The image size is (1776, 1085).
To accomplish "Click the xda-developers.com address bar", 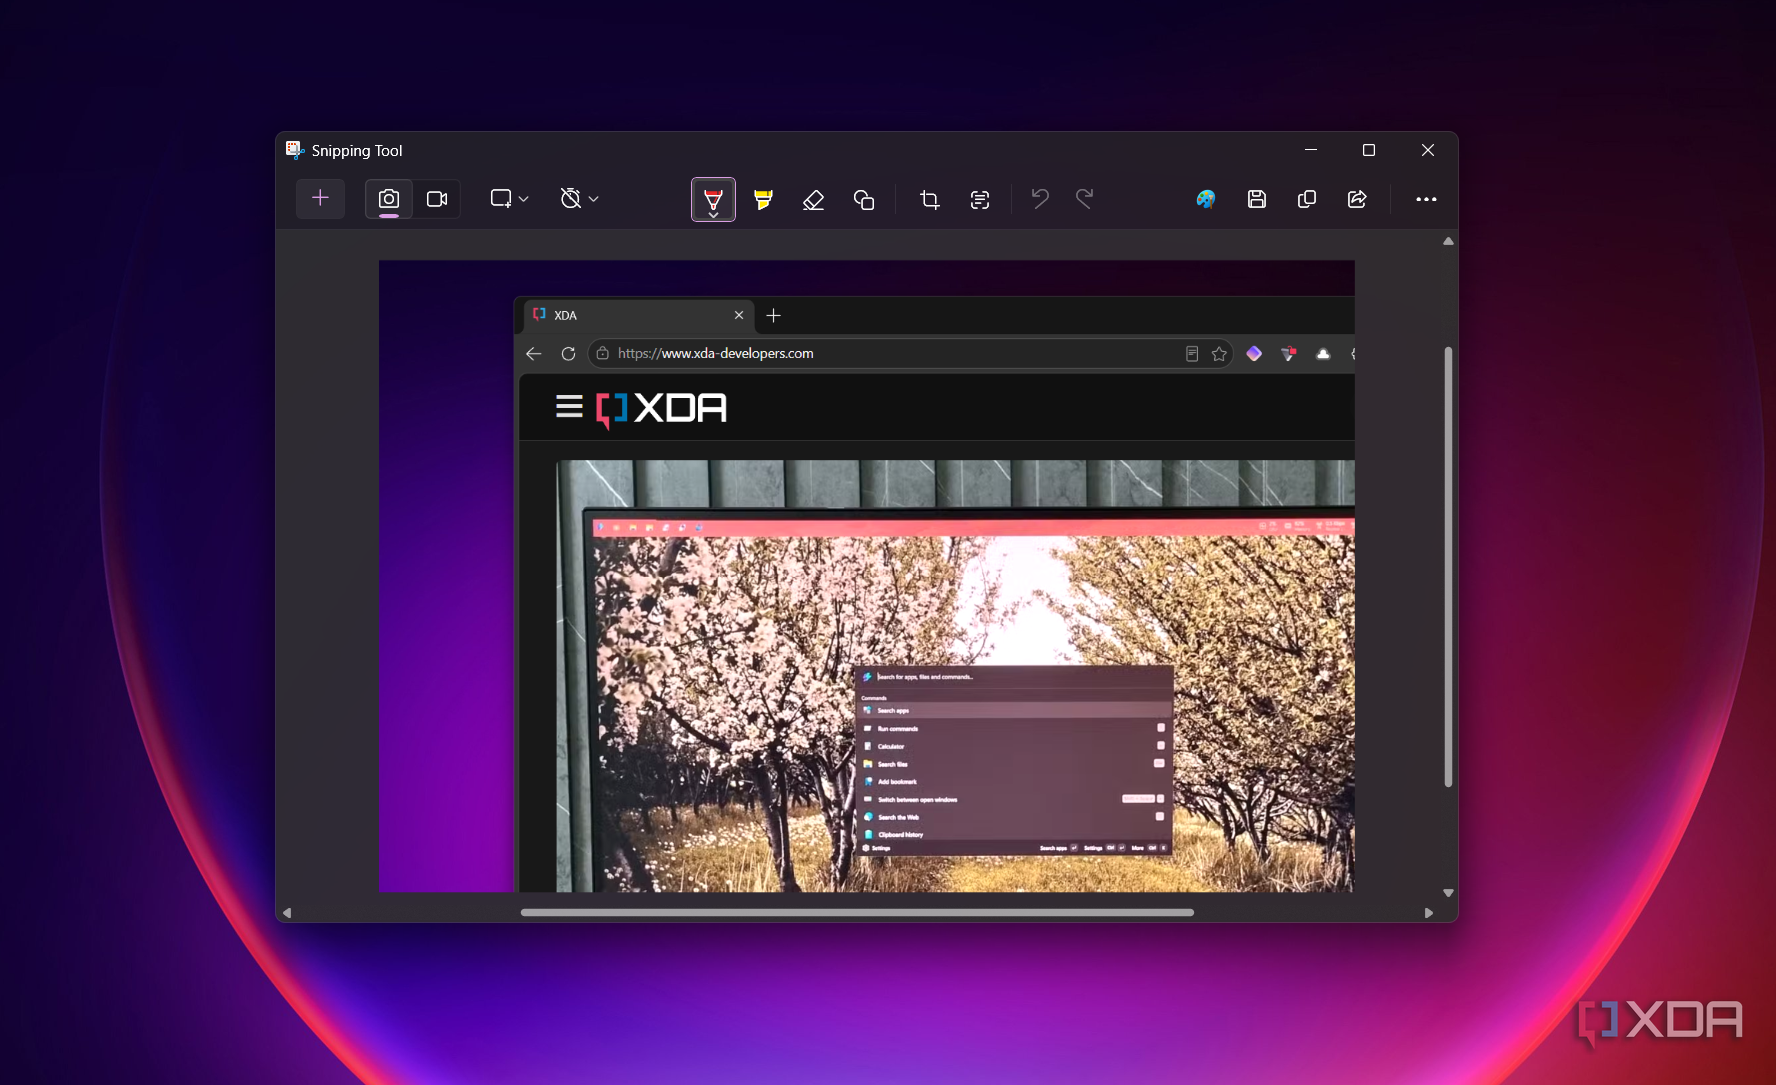I will 910,354.
